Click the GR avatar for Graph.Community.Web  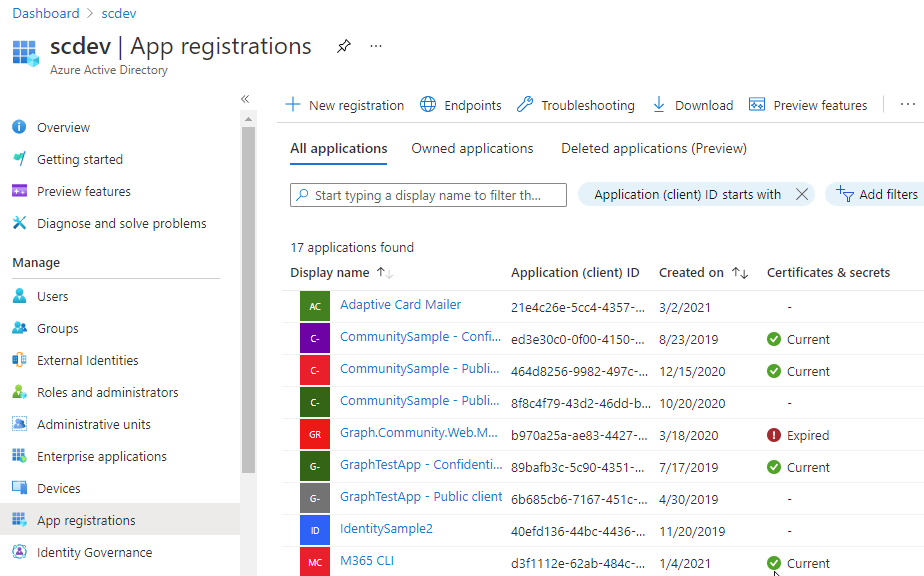[x=315, y=434]
